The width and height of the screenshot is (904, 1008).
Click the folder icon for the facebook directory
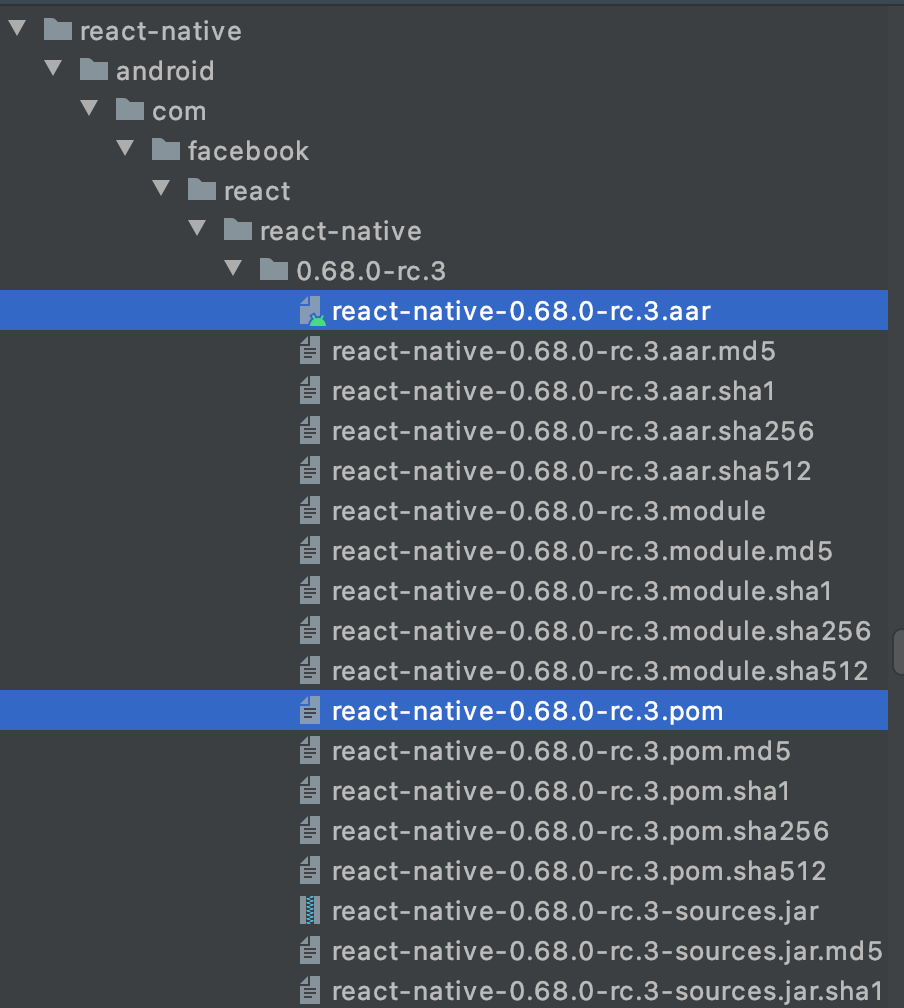(166, 151)
